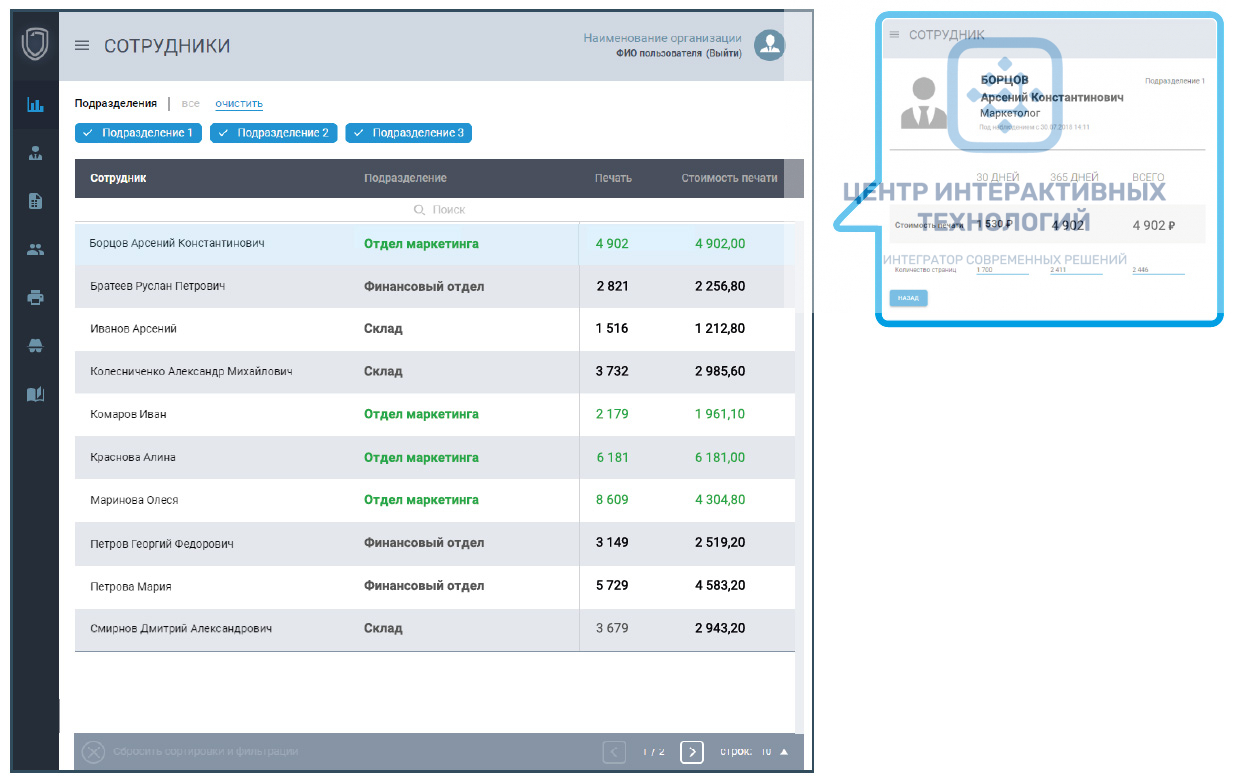Click the table's vertical scrollbar
This screenshot has width=1237, height=783.
click(799, 450)
